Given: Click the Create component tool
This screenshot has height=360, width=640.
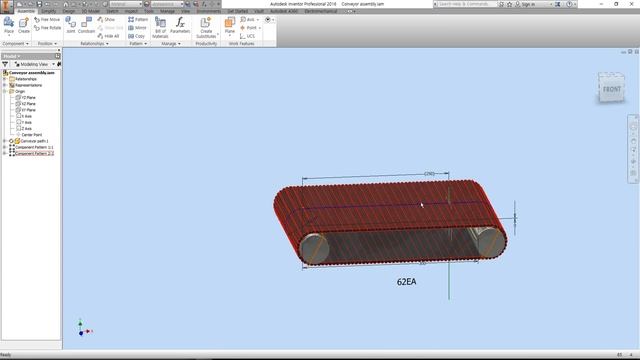Looking at the screenshot, I should [24, 25].
